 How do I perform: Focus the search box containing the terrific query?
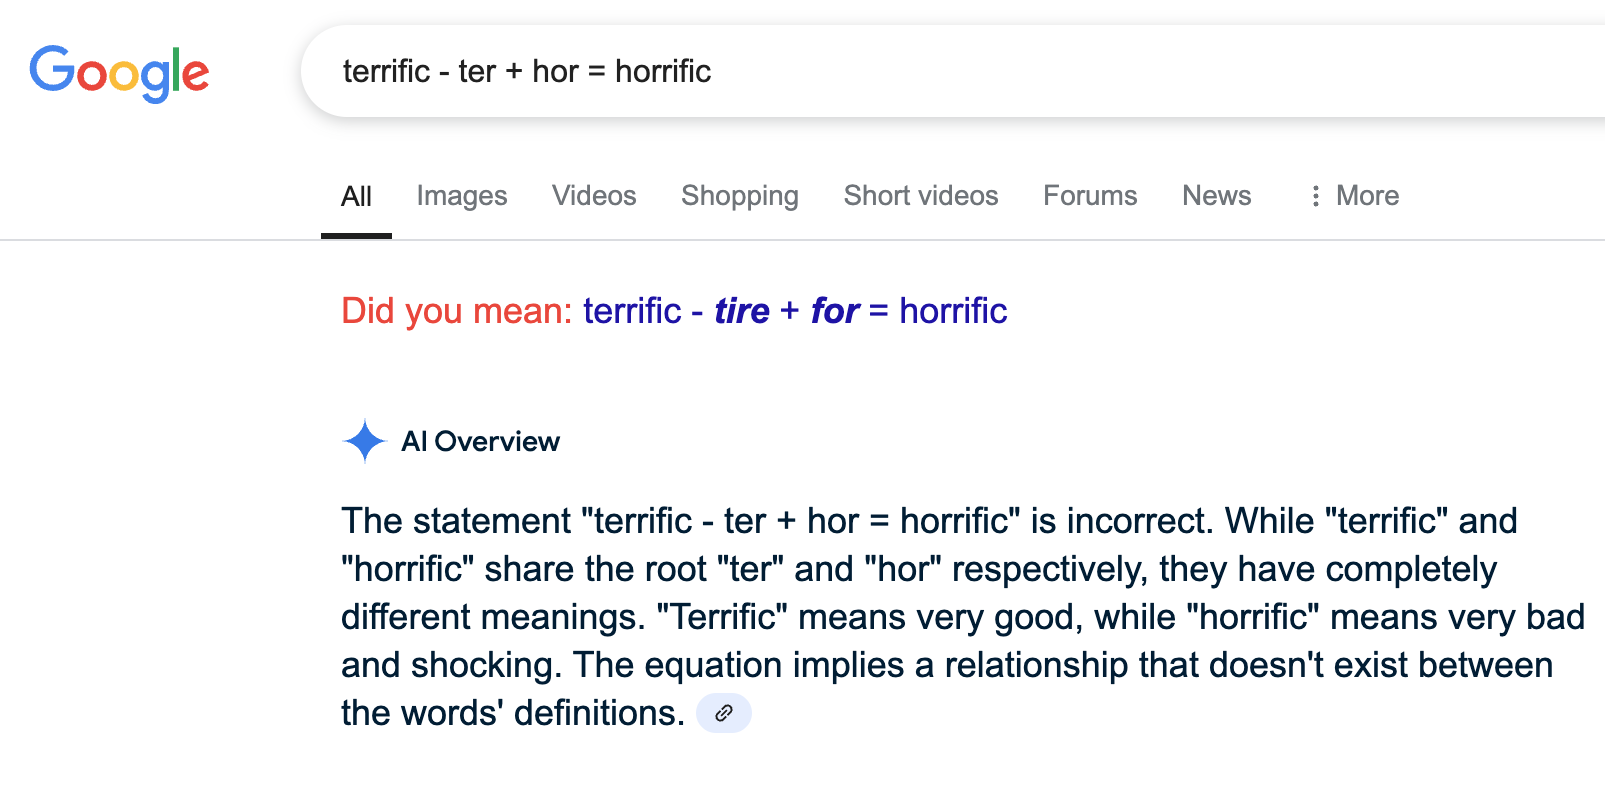point(953,71)
